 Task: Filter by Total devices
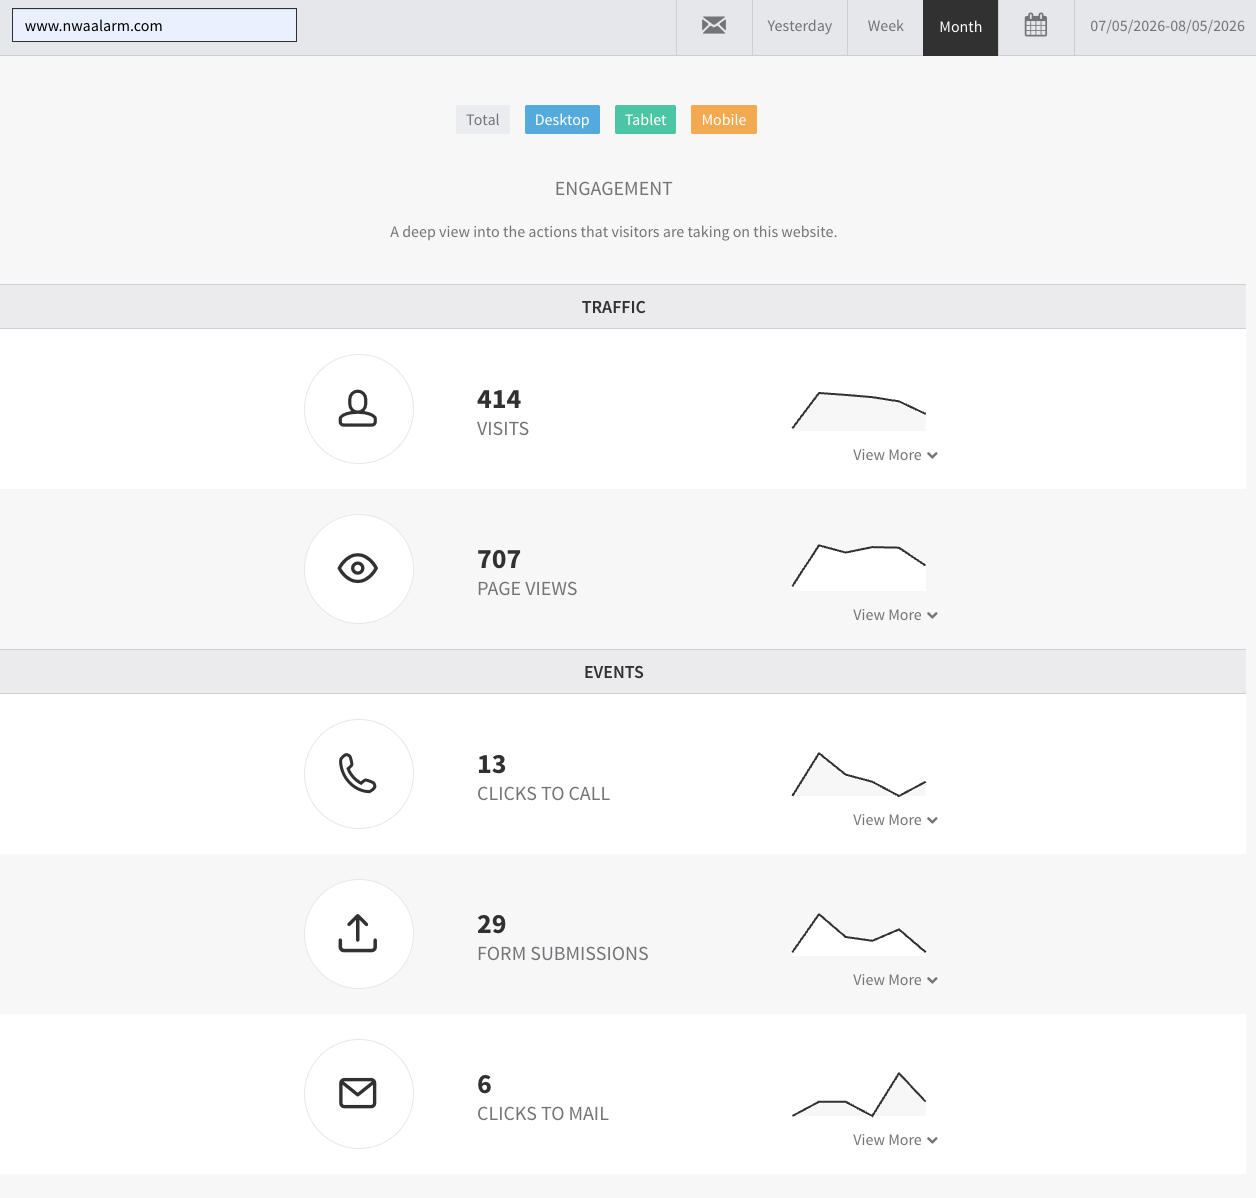click(x=483, y=120)
